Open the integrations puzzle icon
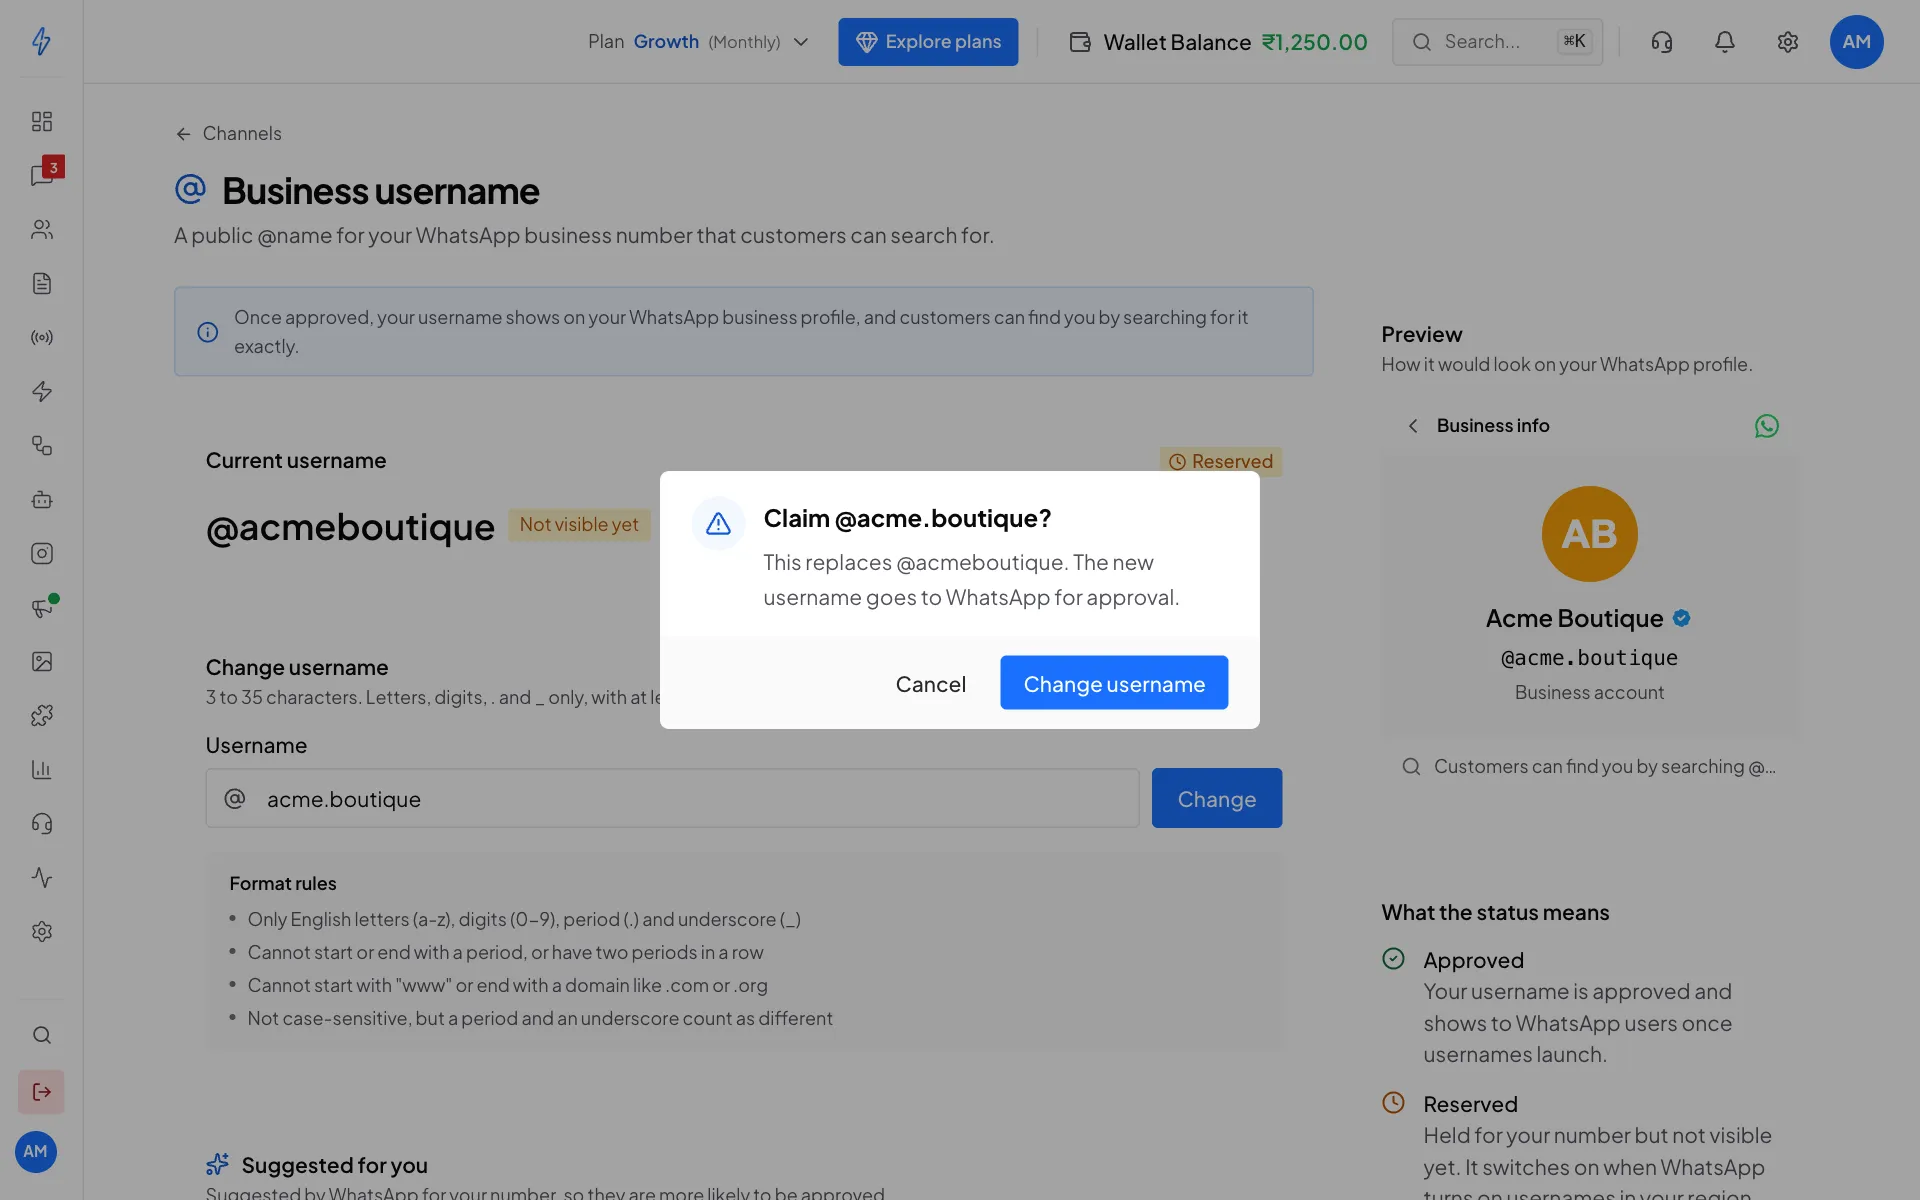This screenshot has height=1200, width=1920. tap(42, 715)
